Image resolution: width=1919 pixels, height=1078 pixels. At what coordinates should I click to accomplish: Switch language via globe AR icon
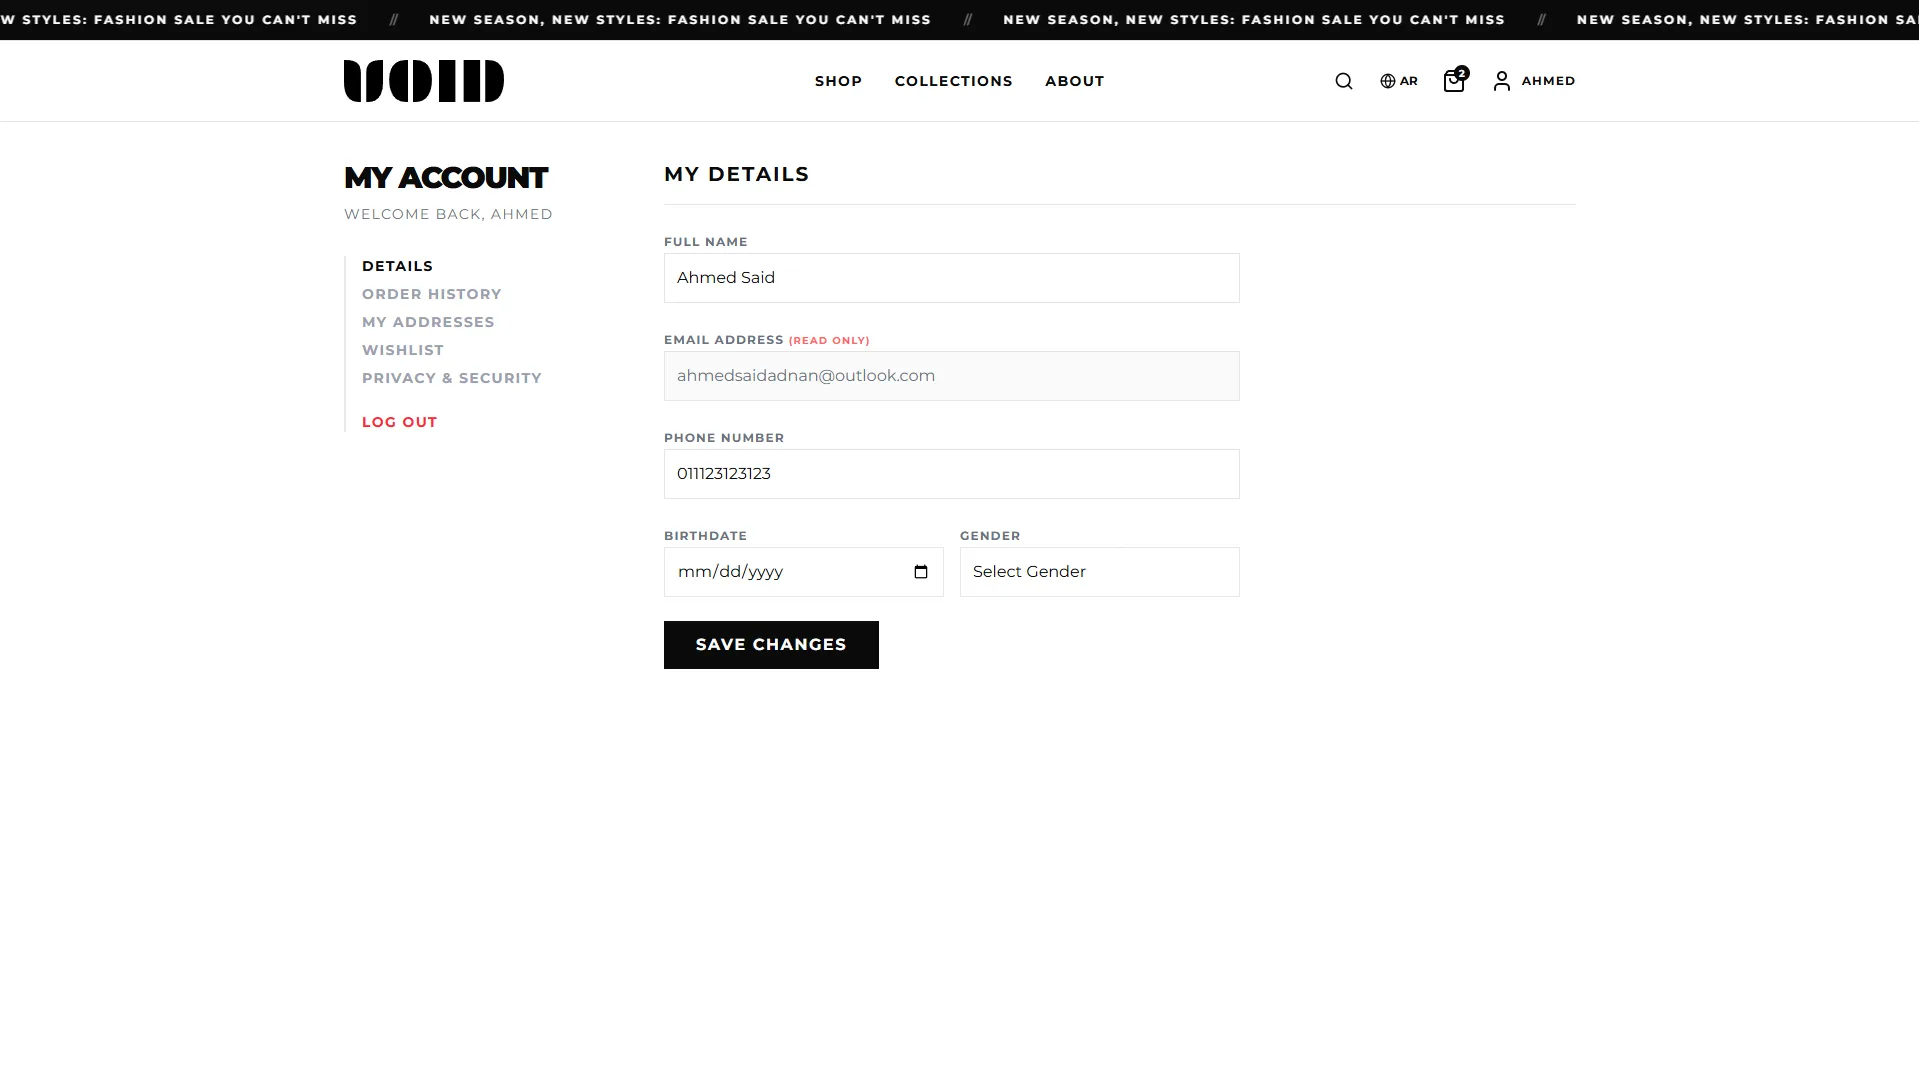[1398, 81]
